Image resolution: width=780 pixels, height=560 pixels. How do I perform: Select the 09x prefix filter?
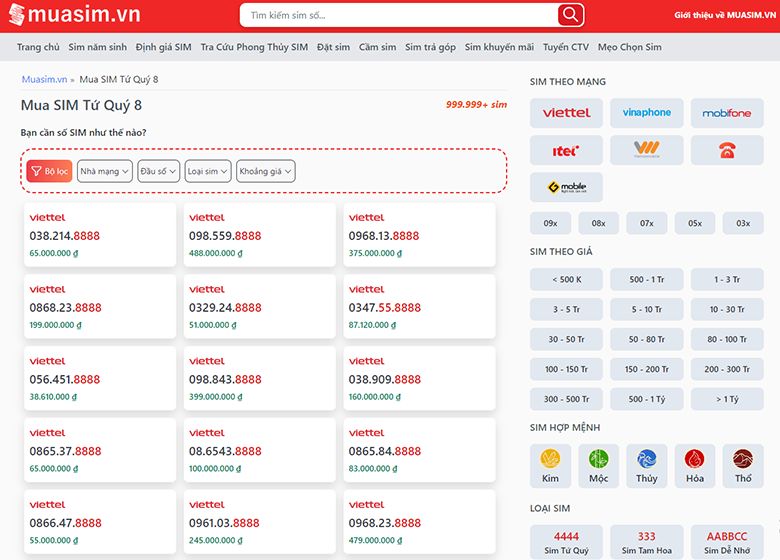click(x=550, y=223)
